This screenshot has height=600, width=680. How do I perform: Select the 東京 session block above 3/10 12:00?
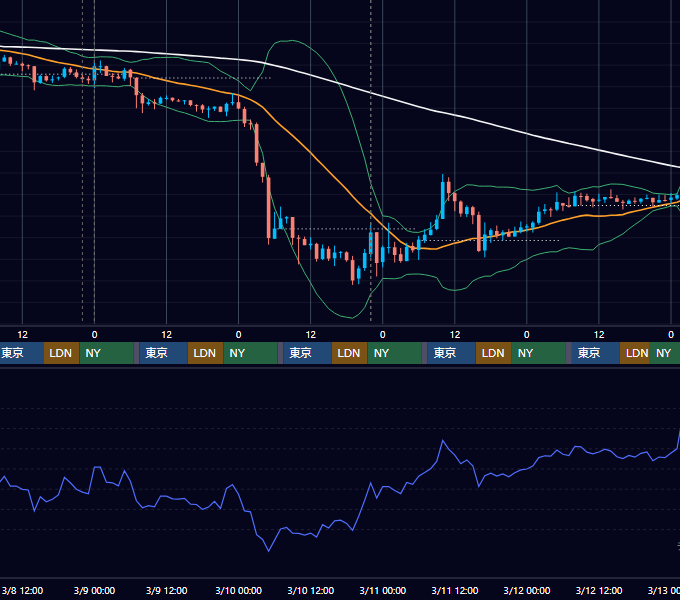pyautogui.click(x=307, y=353)
